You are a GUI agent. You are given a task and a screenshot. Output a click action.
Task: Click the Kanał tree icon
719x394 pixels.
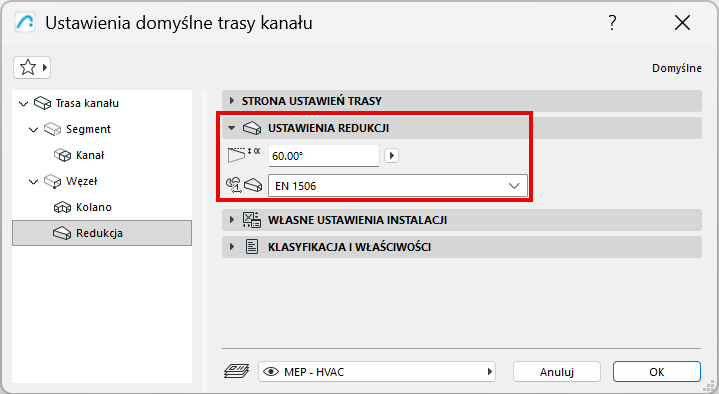coord(62,155)
